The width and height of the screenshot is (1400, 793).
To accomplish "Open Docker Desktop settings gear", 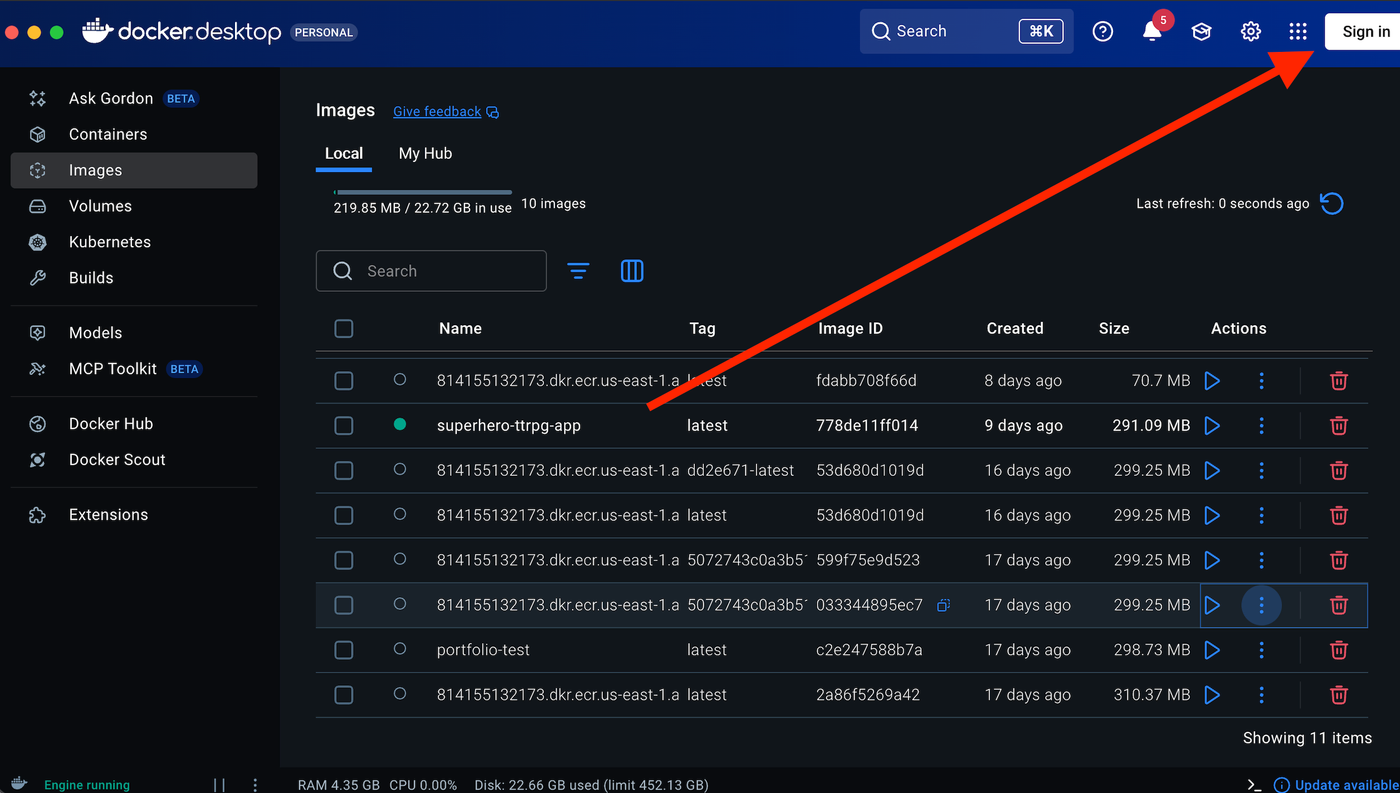I will coord(1250,32).
